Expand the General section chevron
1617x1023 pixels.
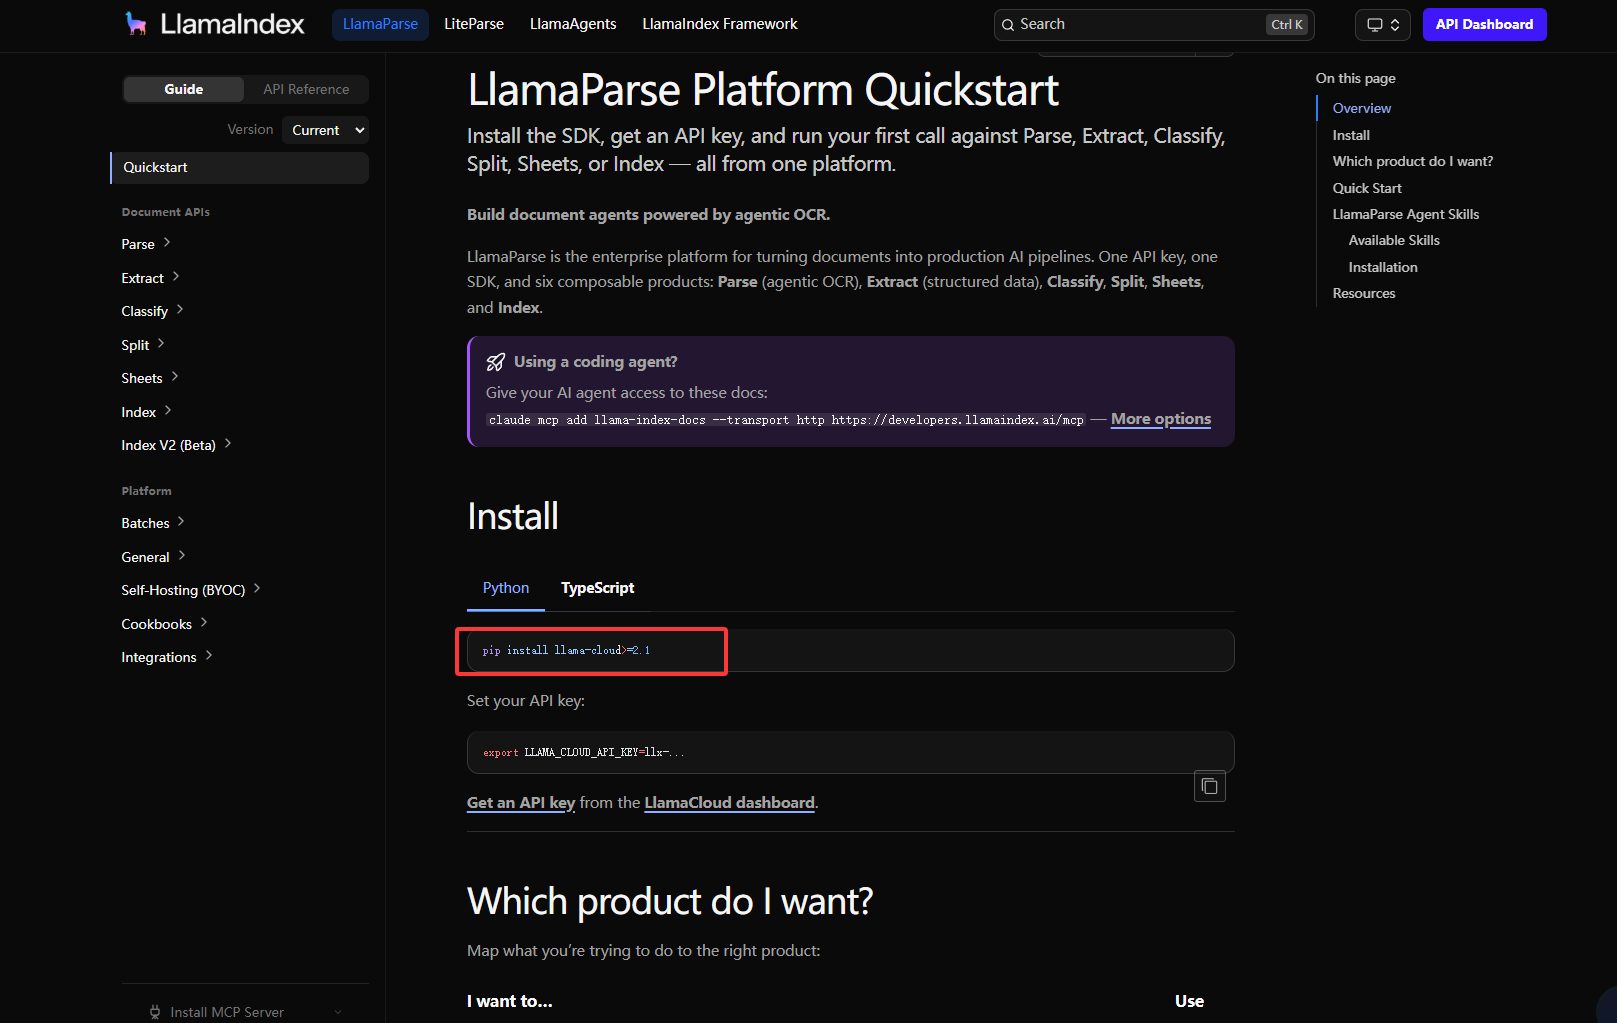[x=182, y=556]
